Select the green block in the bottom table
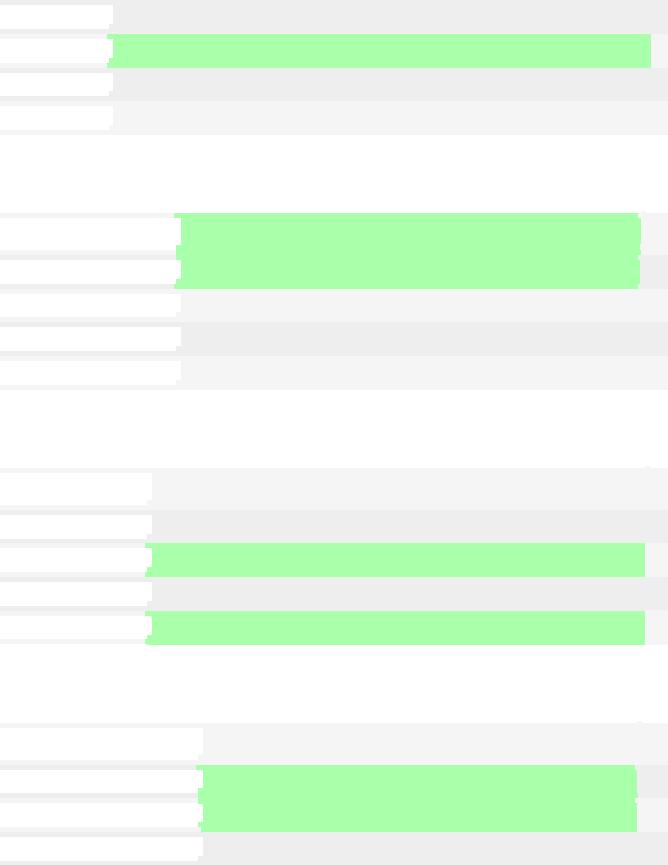The width and height of the screenshot is (668, 865). pos(418,798)
